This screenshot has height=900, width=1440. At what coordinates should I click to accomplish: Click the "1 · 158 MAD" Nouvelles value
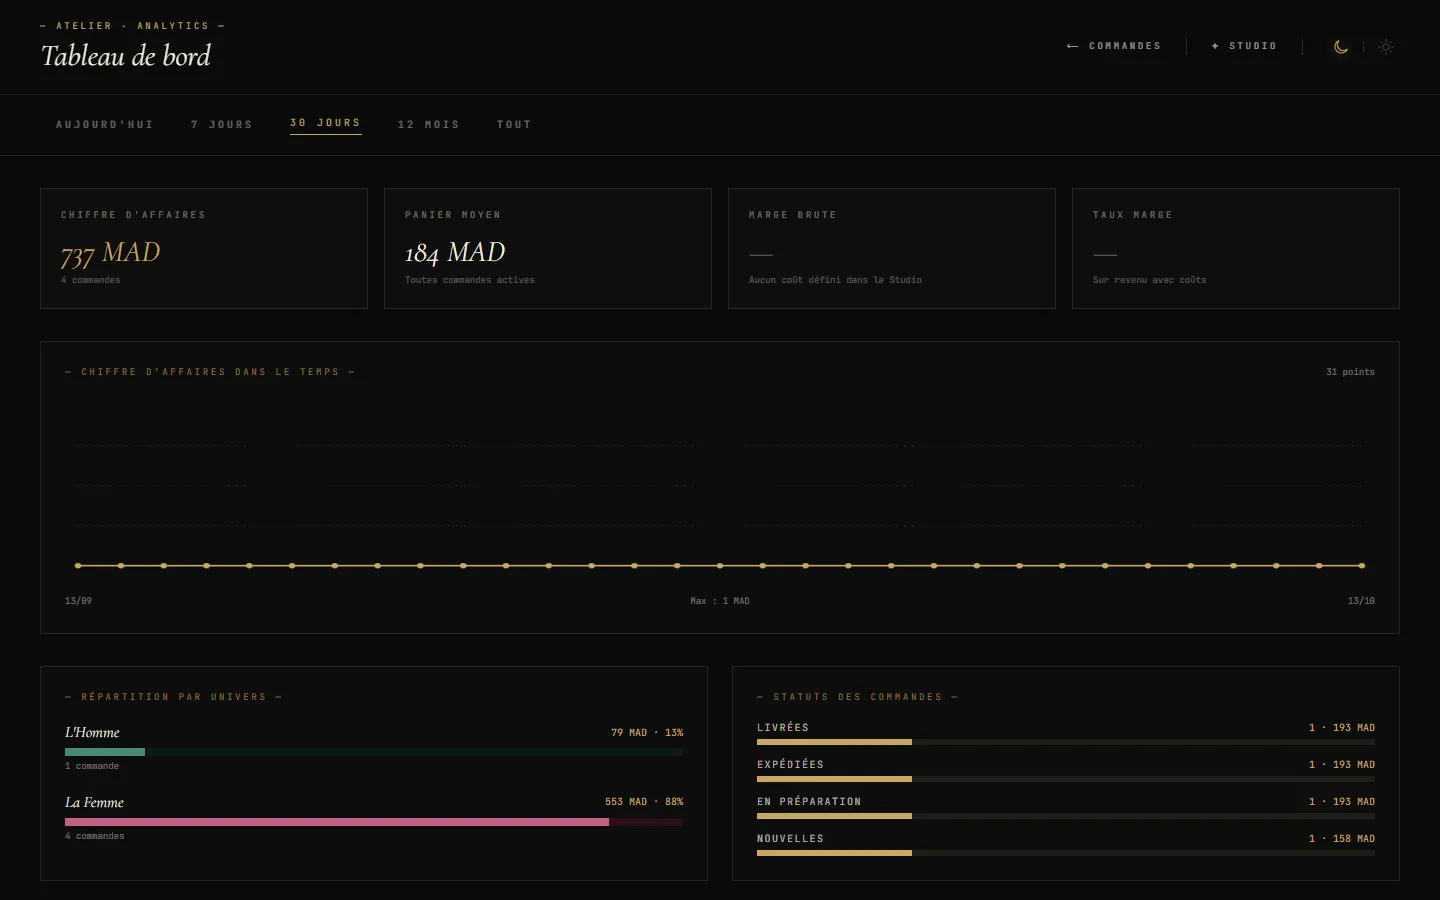tap(1342, 839)
